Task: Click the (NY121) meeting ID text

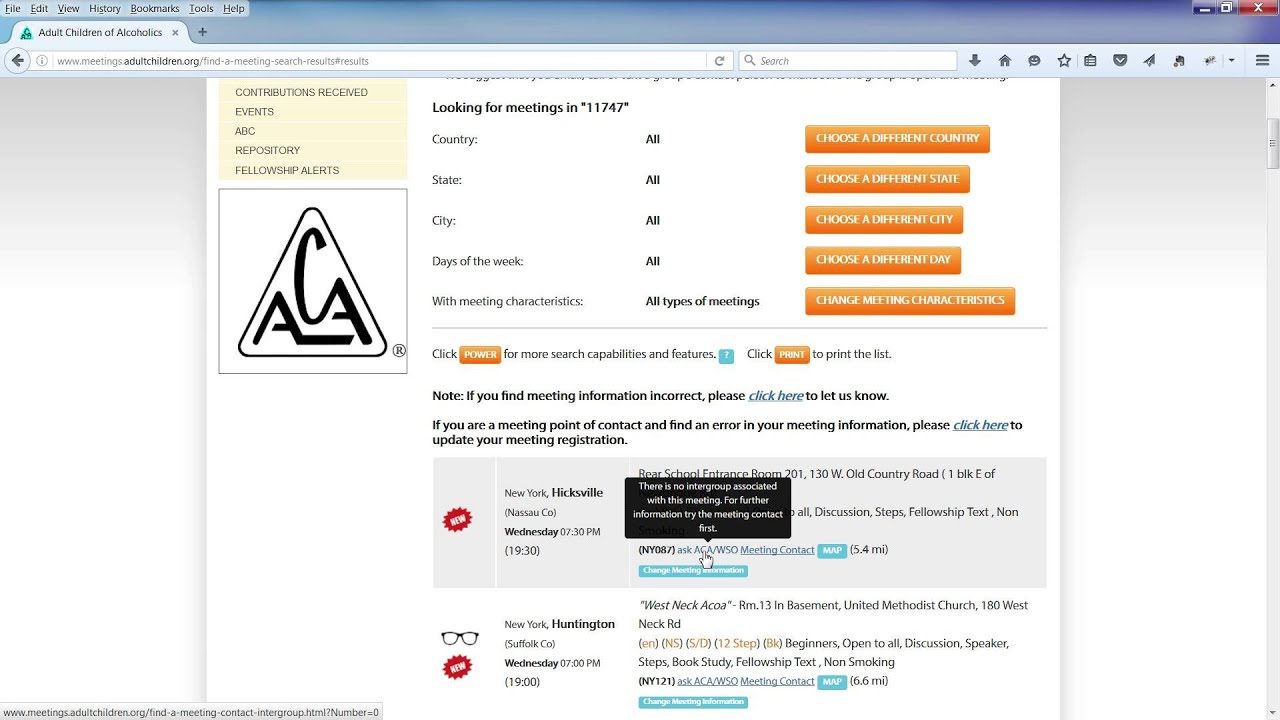Action: pyautogui.click(x=656, y=682)
